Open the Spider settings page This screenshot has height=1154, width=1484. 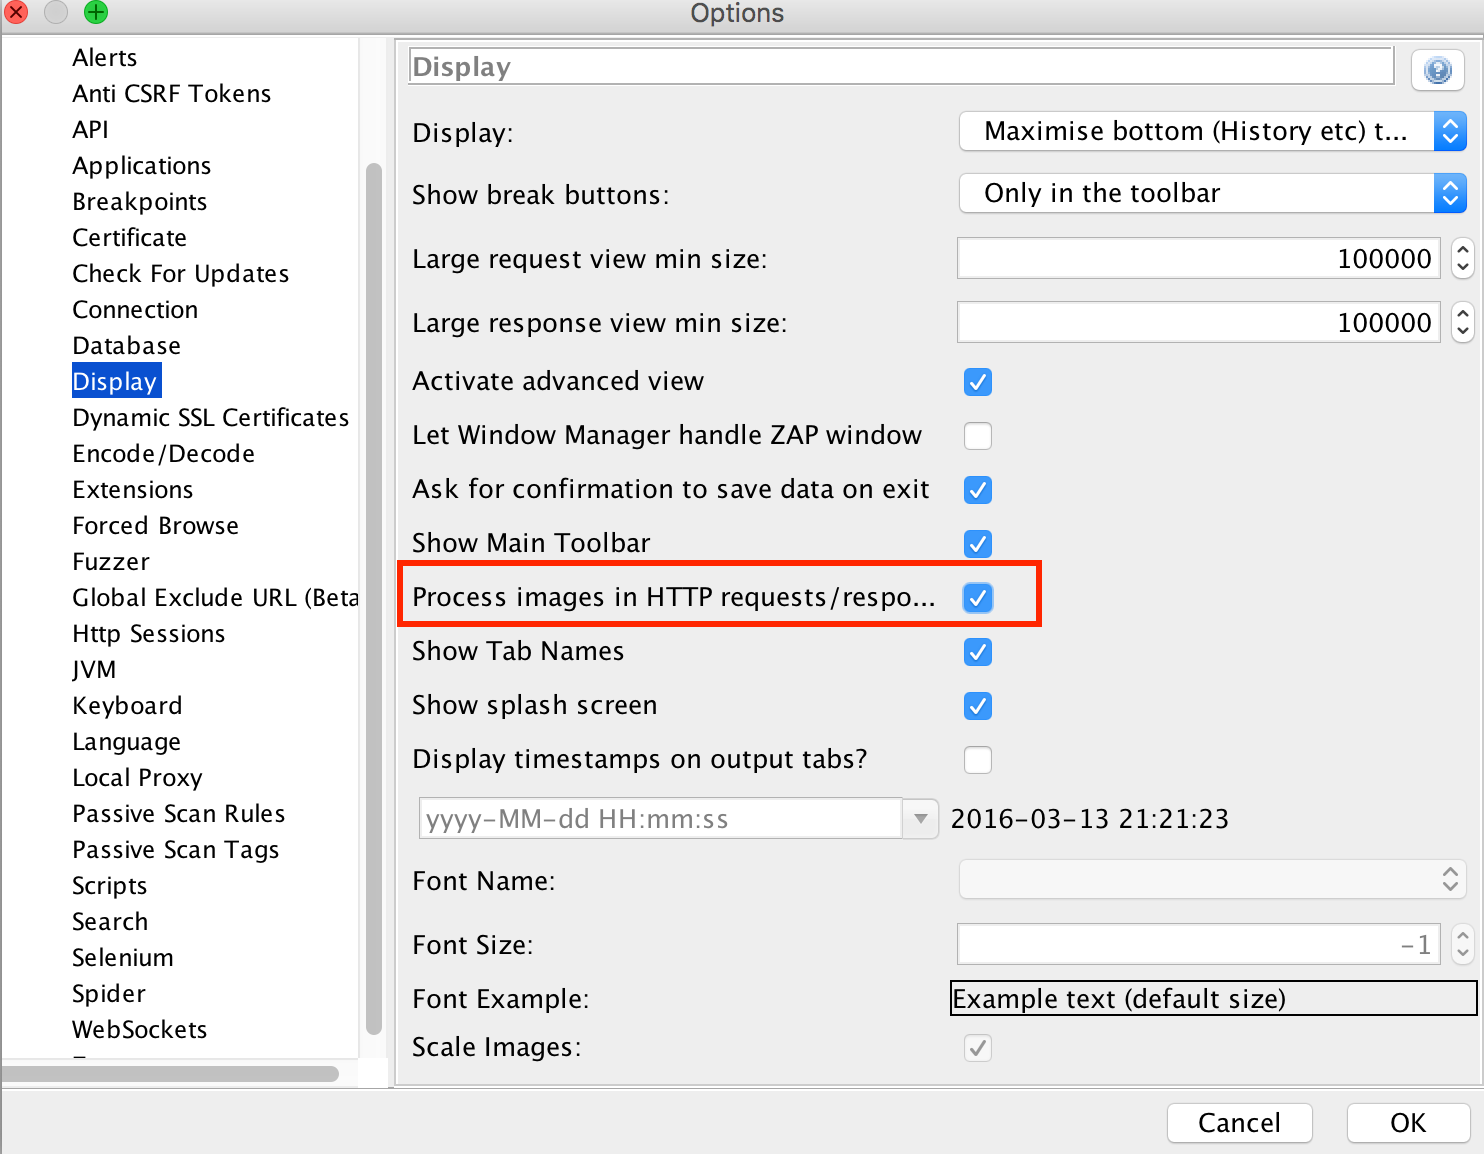pyautogui.click(x=108, y=993)
